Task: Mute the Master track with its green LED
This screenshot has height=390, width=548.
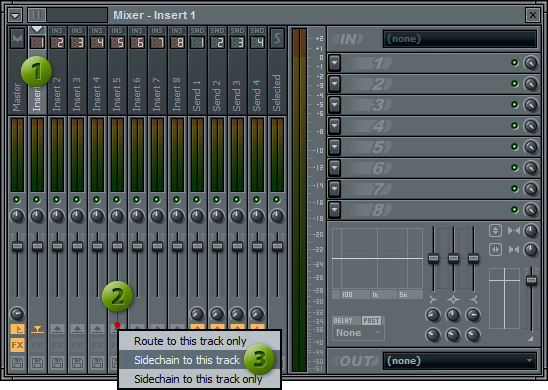Action: click(x=17, y=200)
